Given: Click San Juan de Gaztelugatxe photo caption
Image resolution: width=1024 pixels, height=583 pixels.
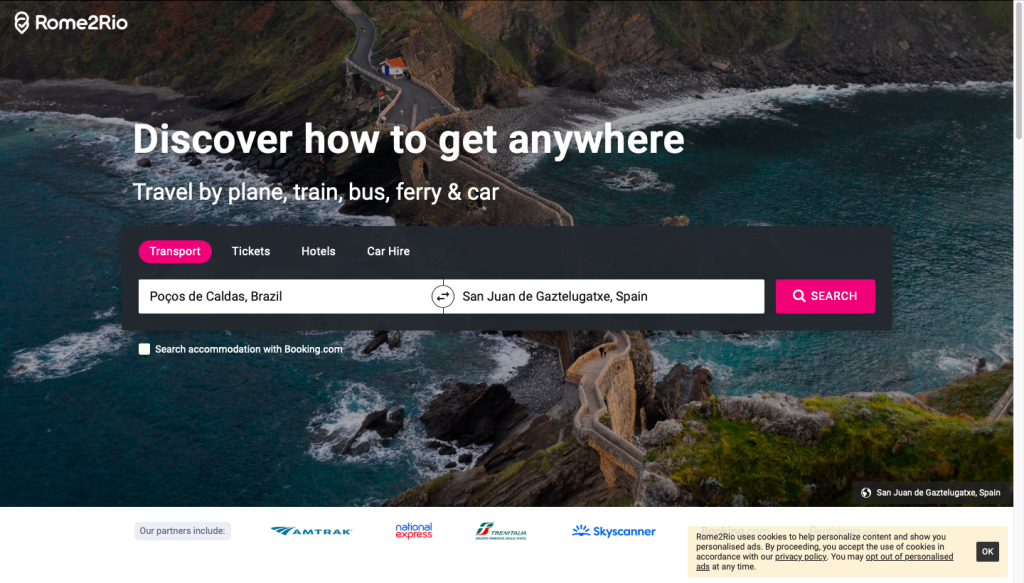Looking at the screenshot, I should pos(938,493).
